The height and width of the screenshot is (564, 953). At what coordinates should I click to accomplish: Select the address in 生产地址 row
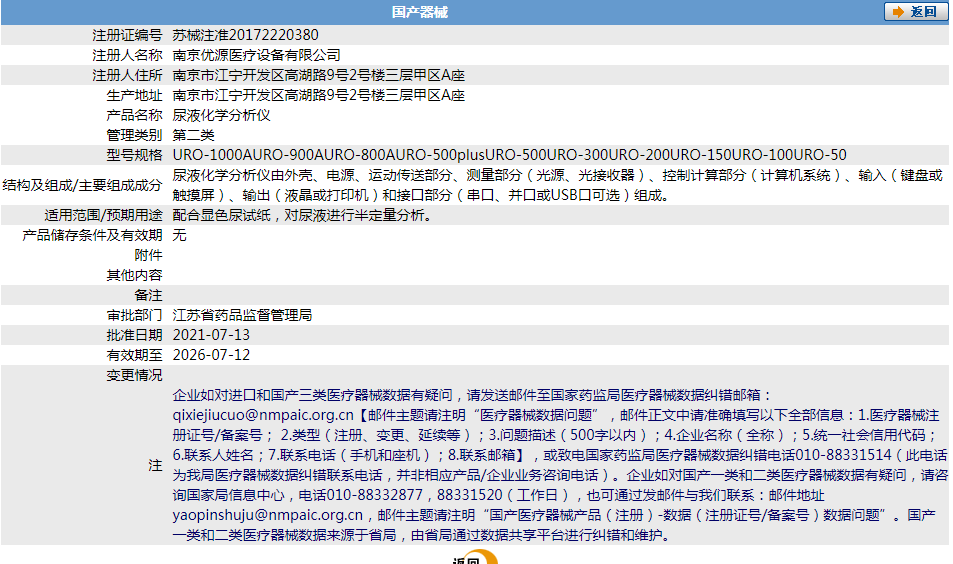click(x=318, y=95)
